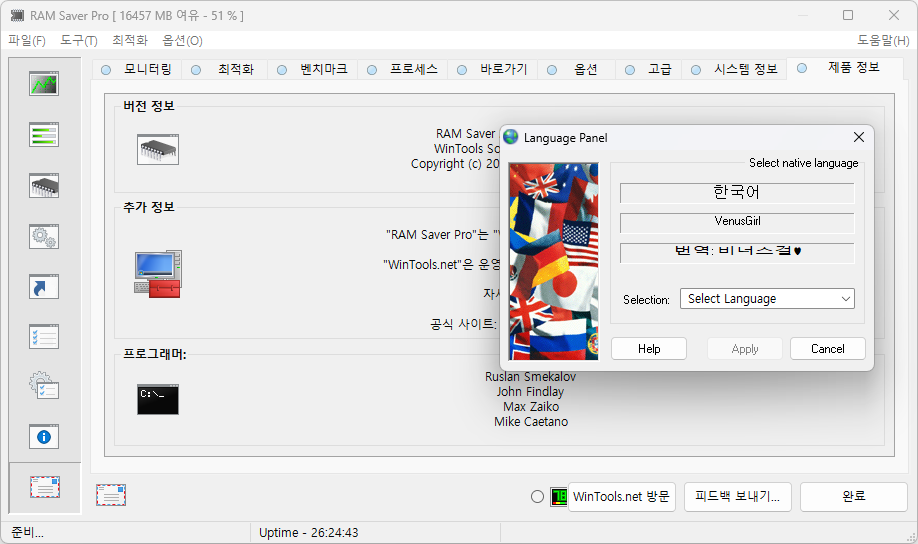Open the shortcut arrow sidebar icon
Image resolution: width=918 pixels, height=544 pixels.
point(44,287)
